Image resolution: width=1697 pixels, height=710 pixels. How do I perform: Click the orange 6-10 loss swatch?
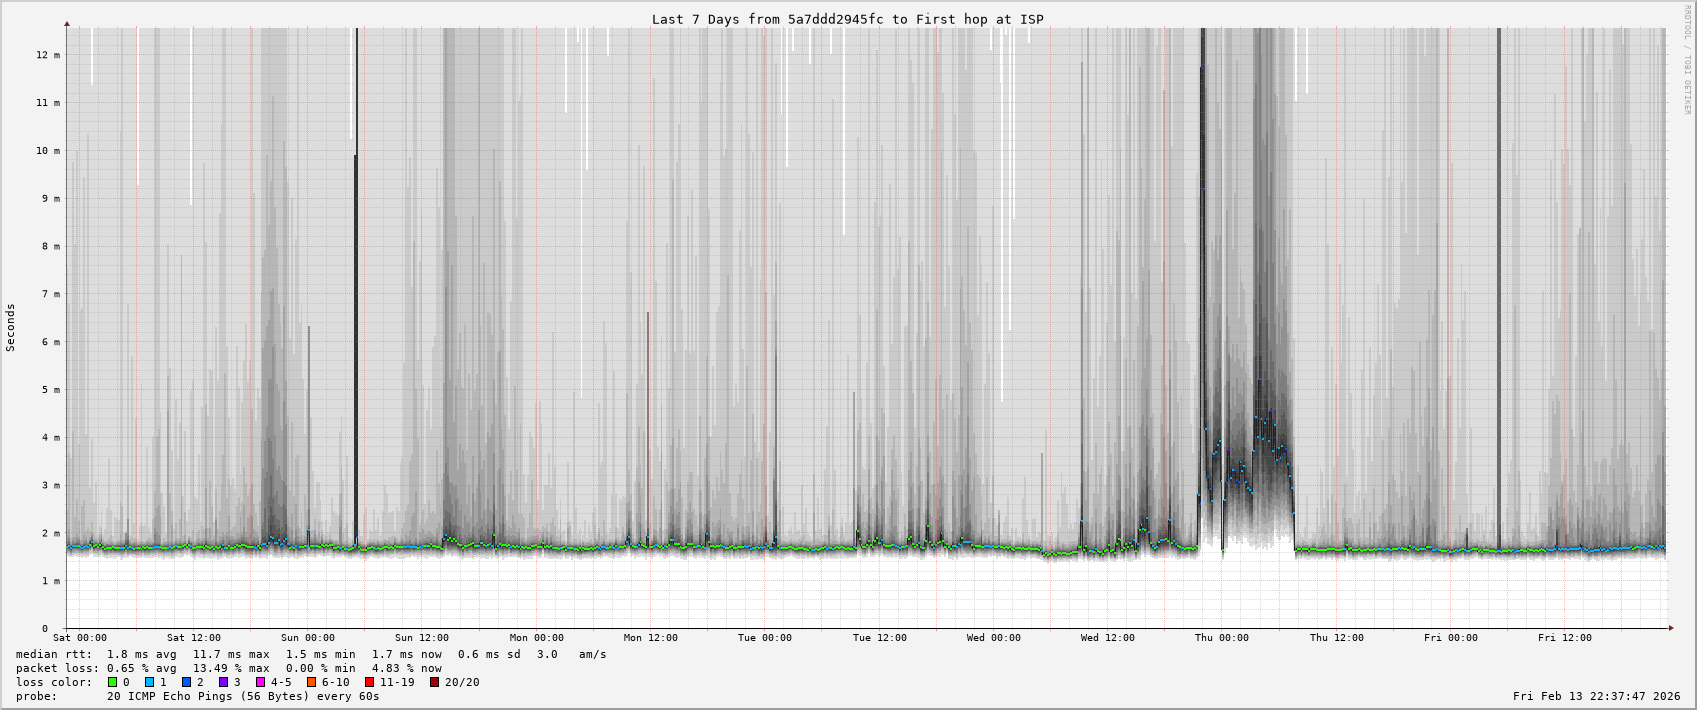pos(311,682)
